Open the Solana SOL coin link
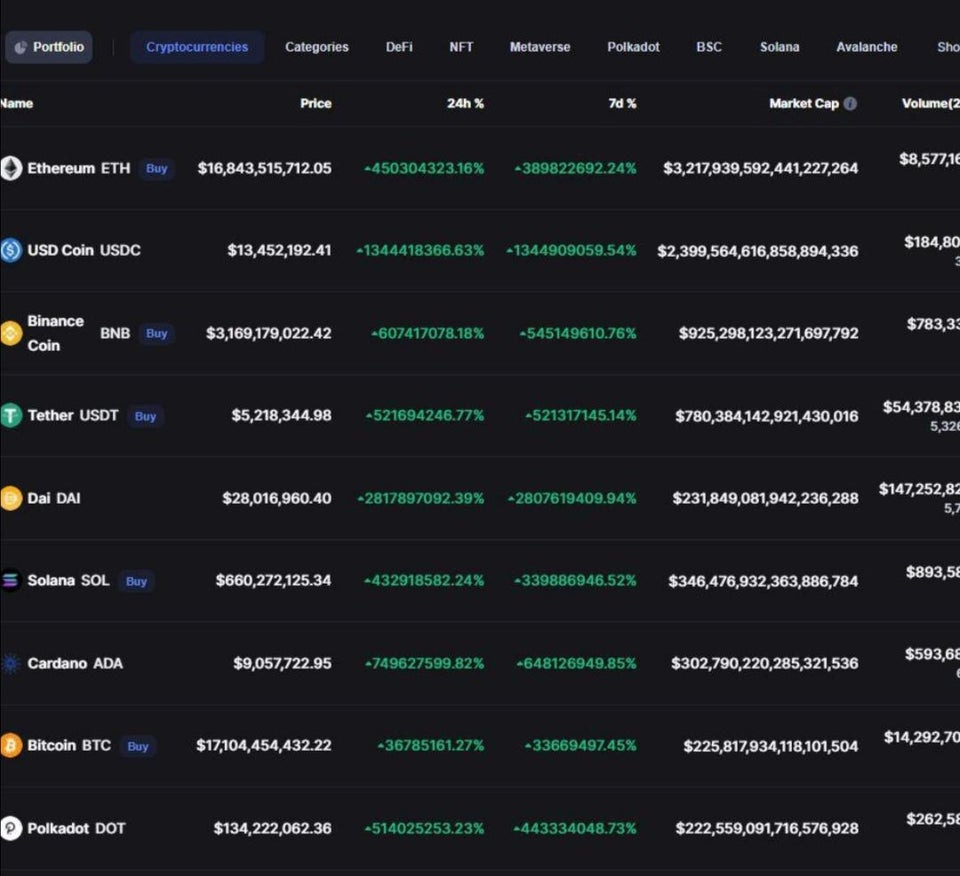This screenshot has width=960, height=876. coord(68,580)
